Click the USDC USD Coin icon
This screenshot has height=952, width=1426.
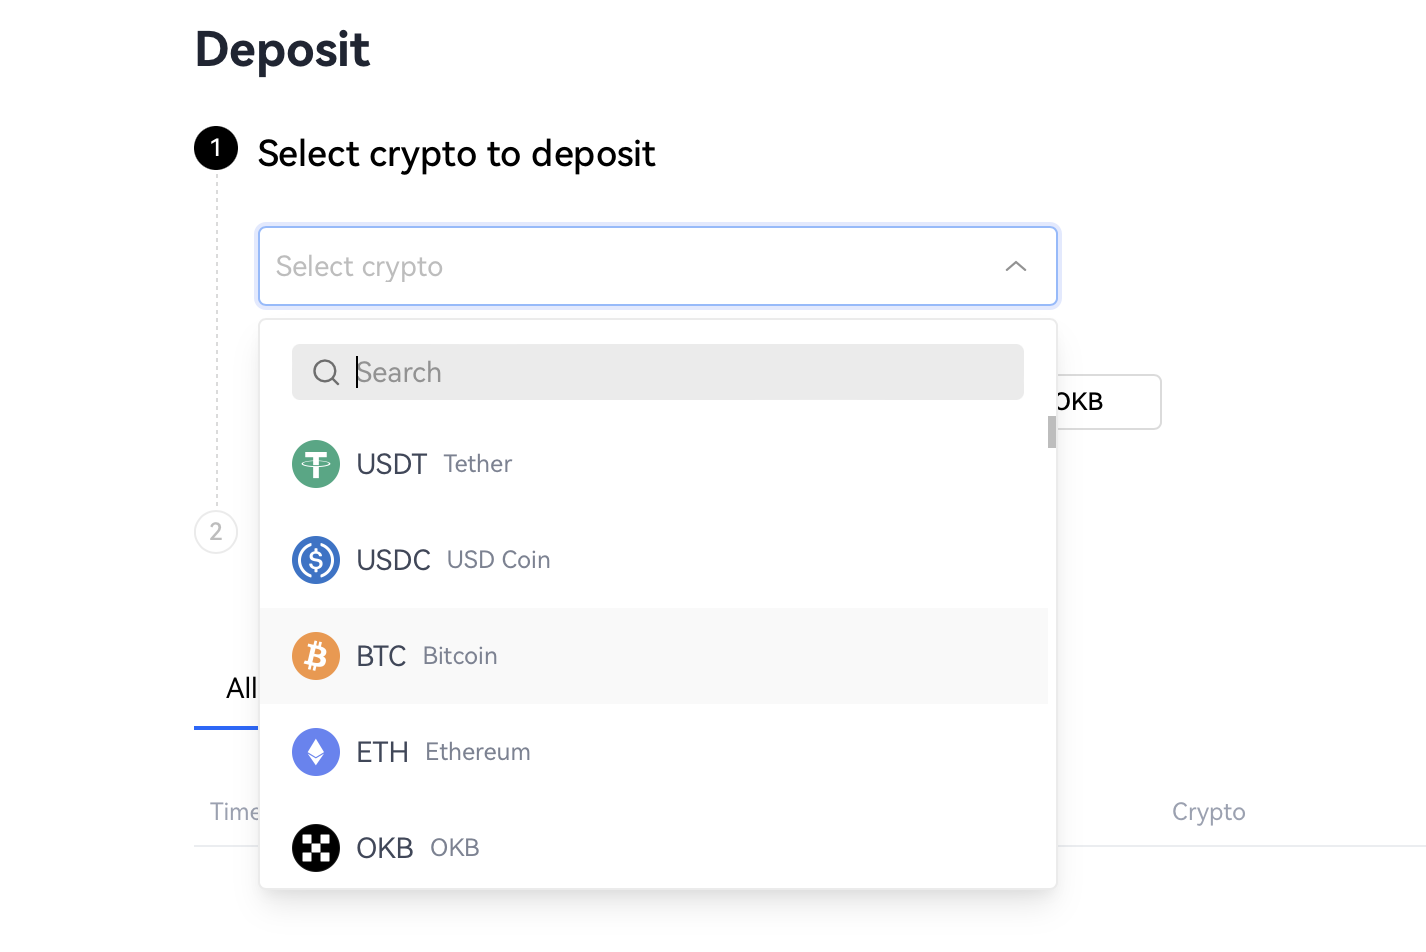tap(316, 560)
